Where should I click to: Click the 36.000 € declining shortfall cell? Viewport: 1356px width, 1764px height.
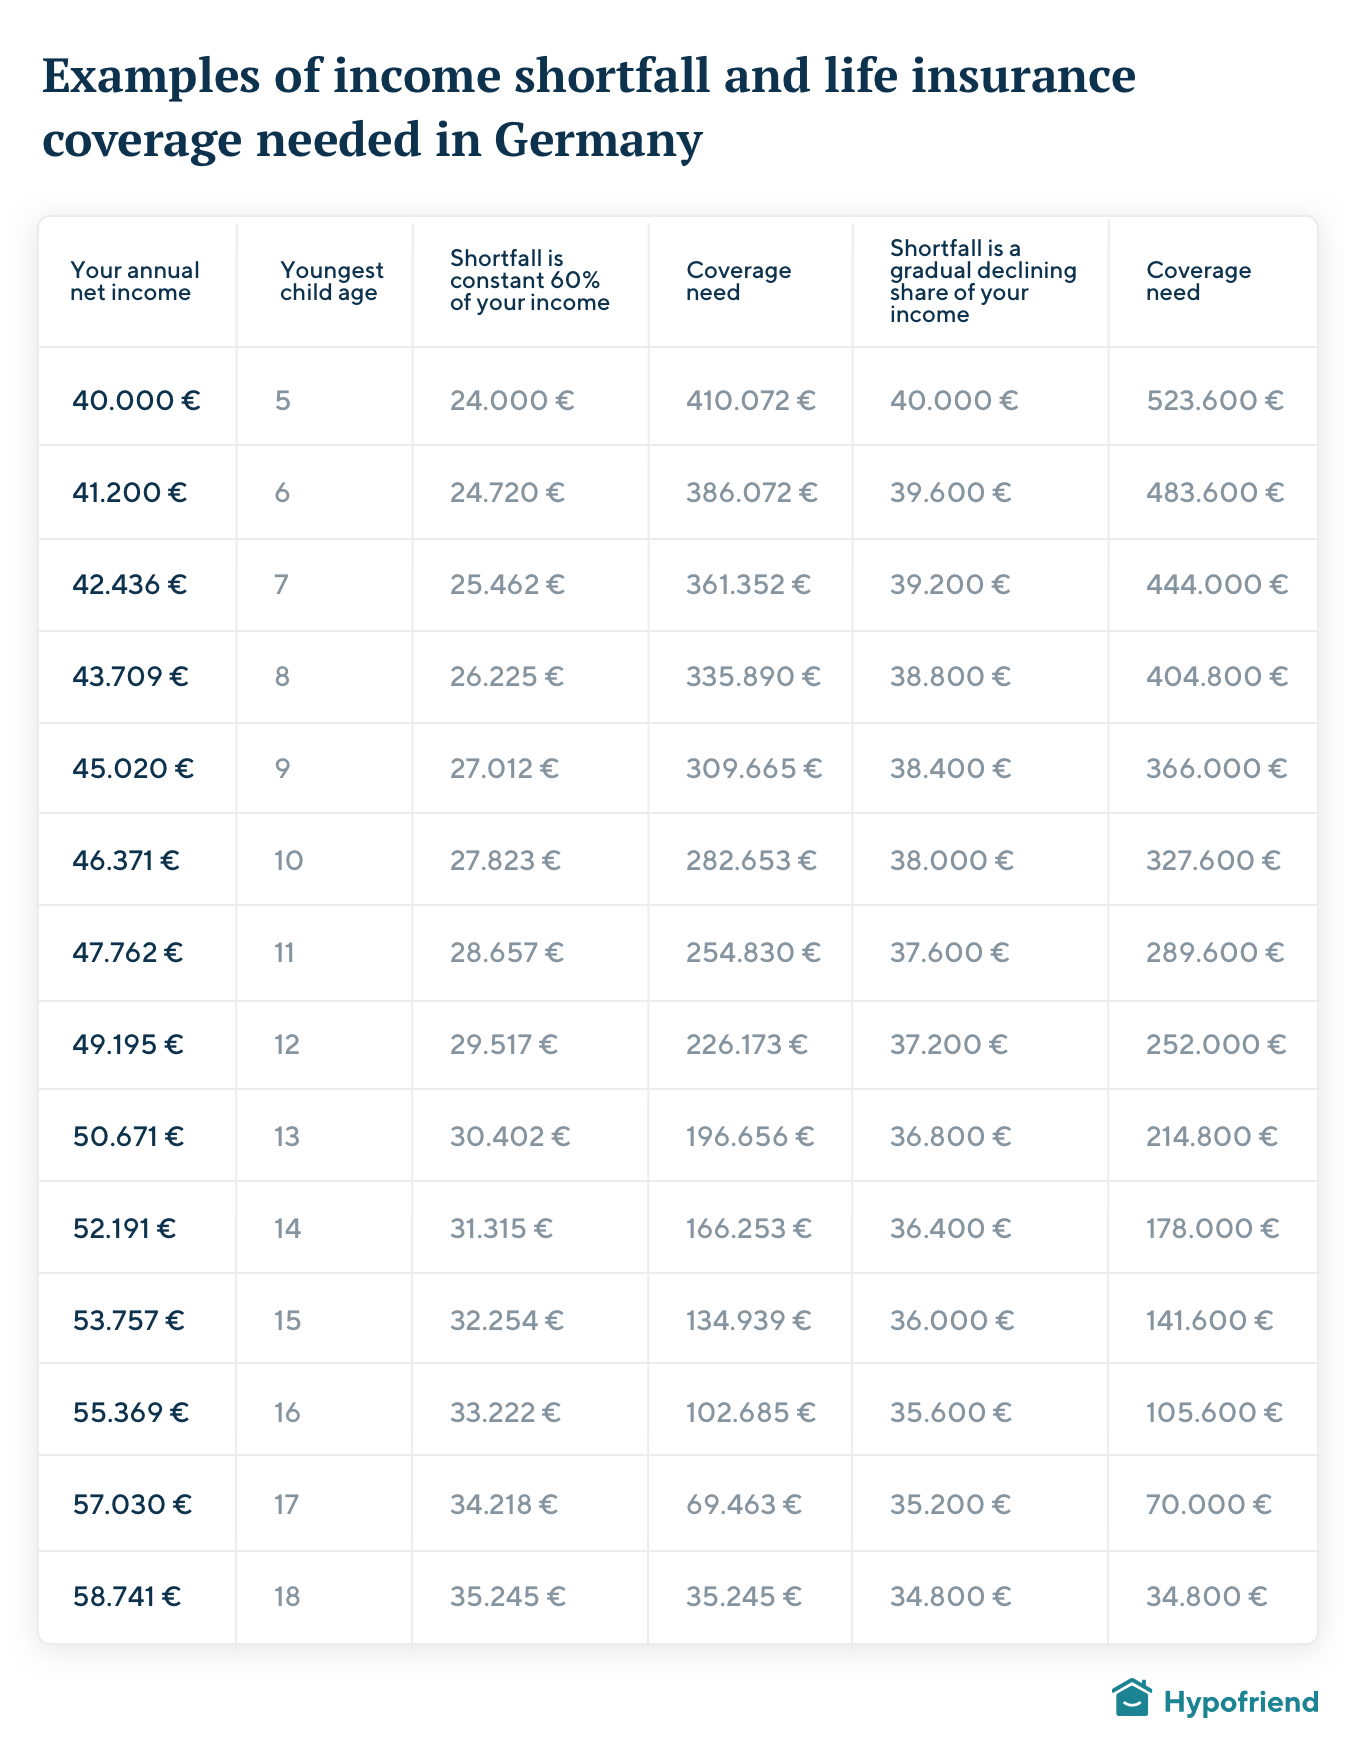tap(952, 1321)
